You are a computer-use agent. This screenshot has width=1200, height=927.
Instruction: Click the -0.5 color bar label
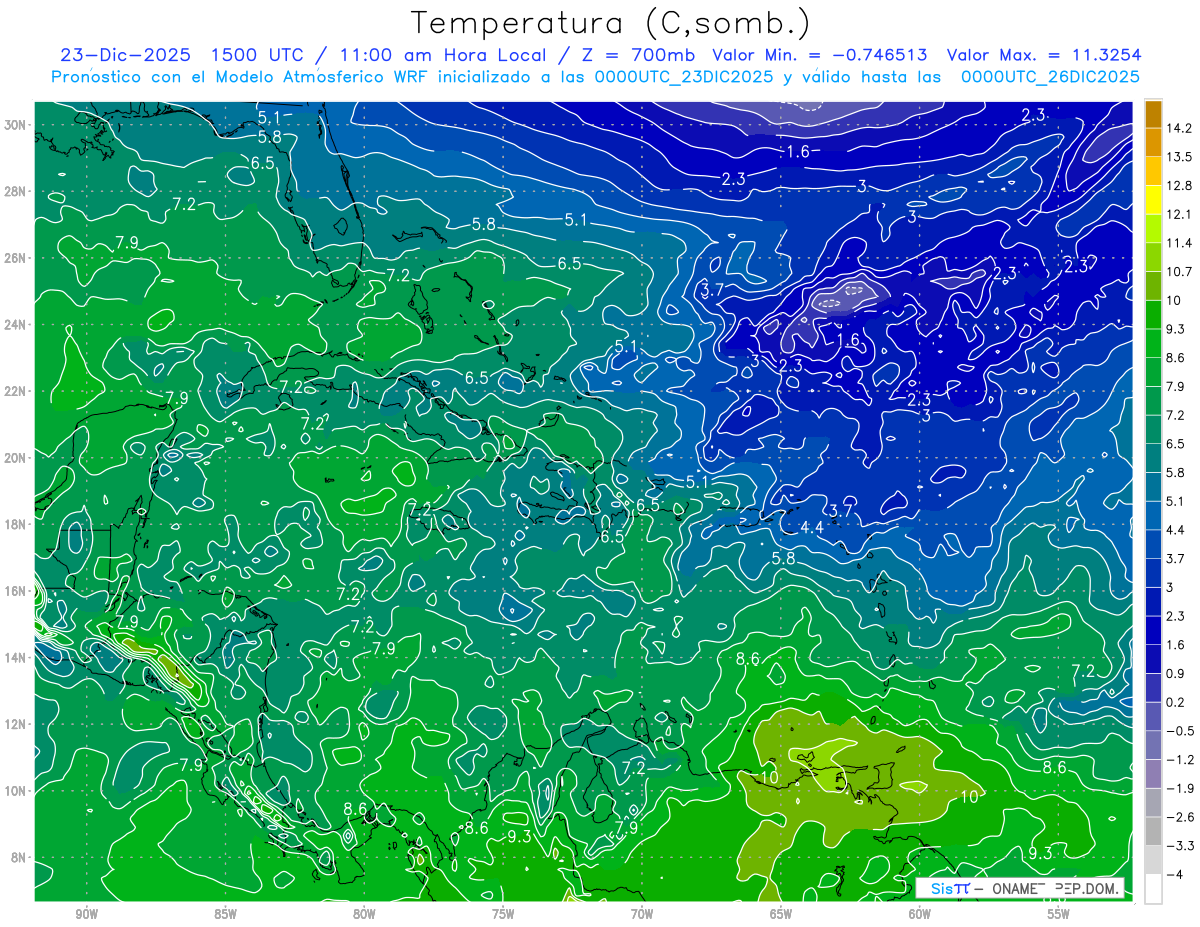click(1182, 731)
